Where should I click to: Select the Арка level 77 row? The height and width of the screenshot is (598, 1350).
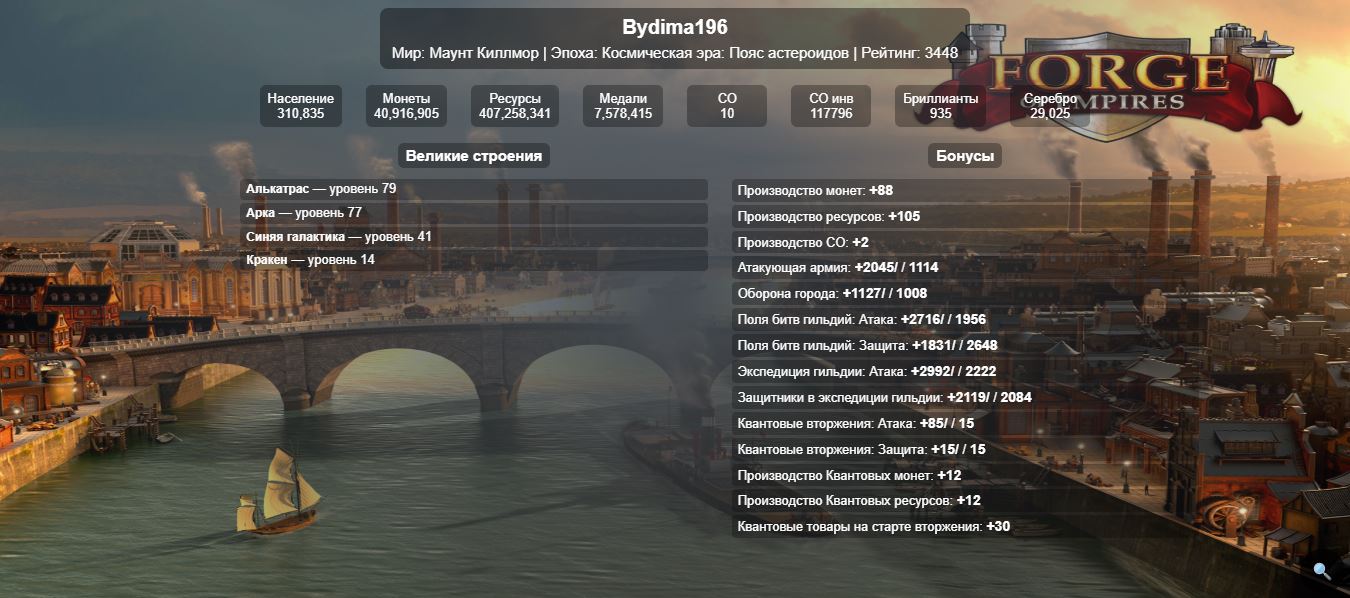coord(475,213)
